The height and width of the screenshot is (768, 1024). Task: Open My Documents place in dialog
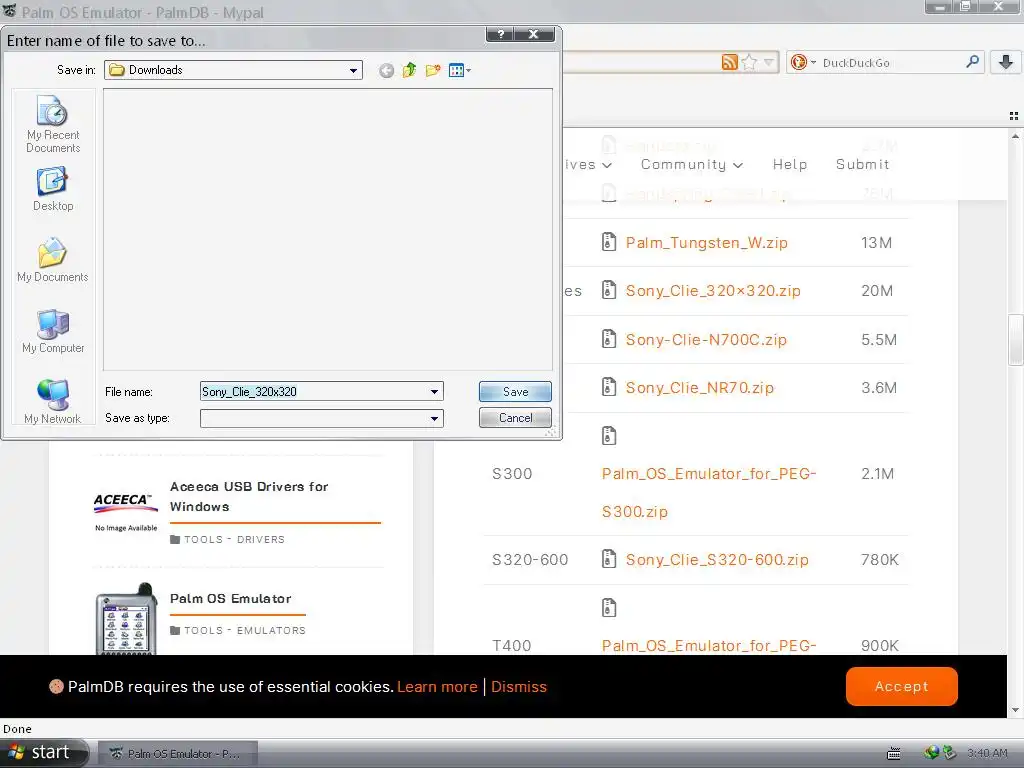[53, 260]
